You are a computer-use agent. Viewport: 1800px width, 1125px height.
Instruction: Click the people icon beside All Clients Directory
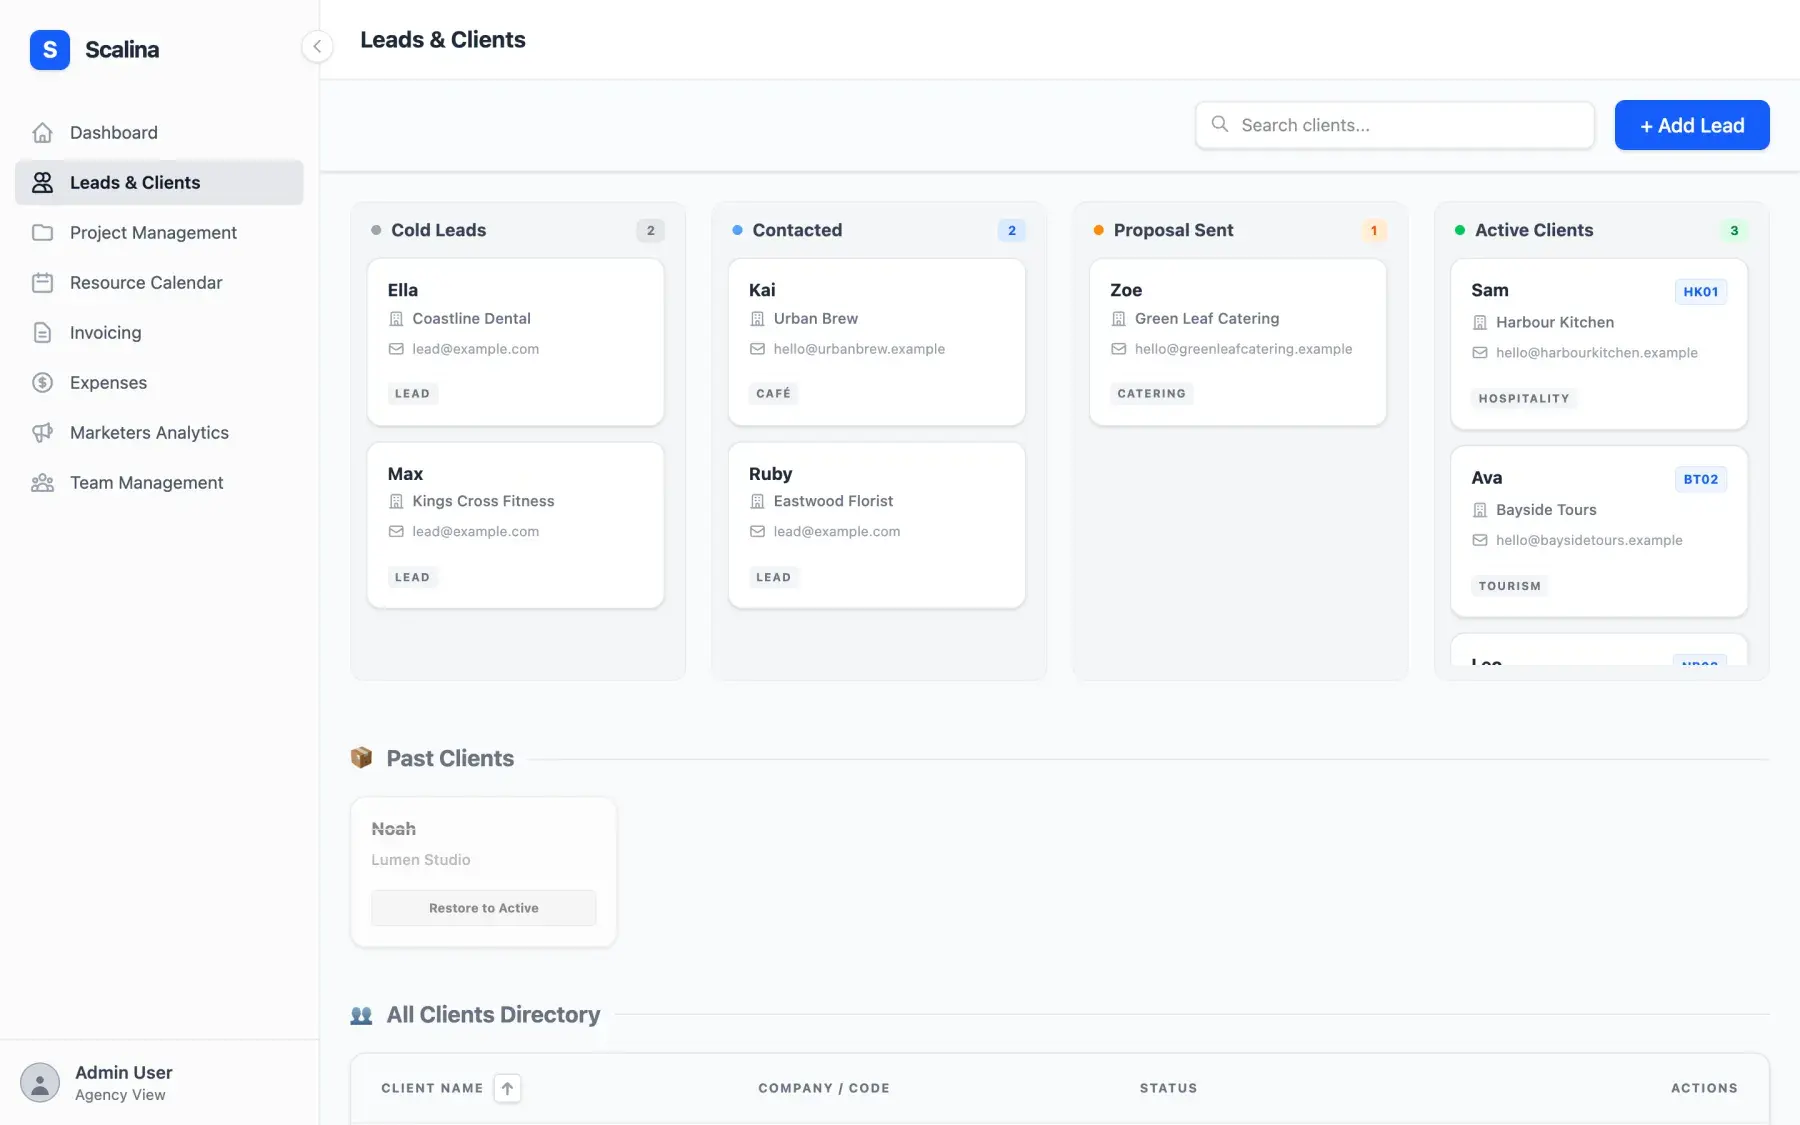tap(362, 1015)
